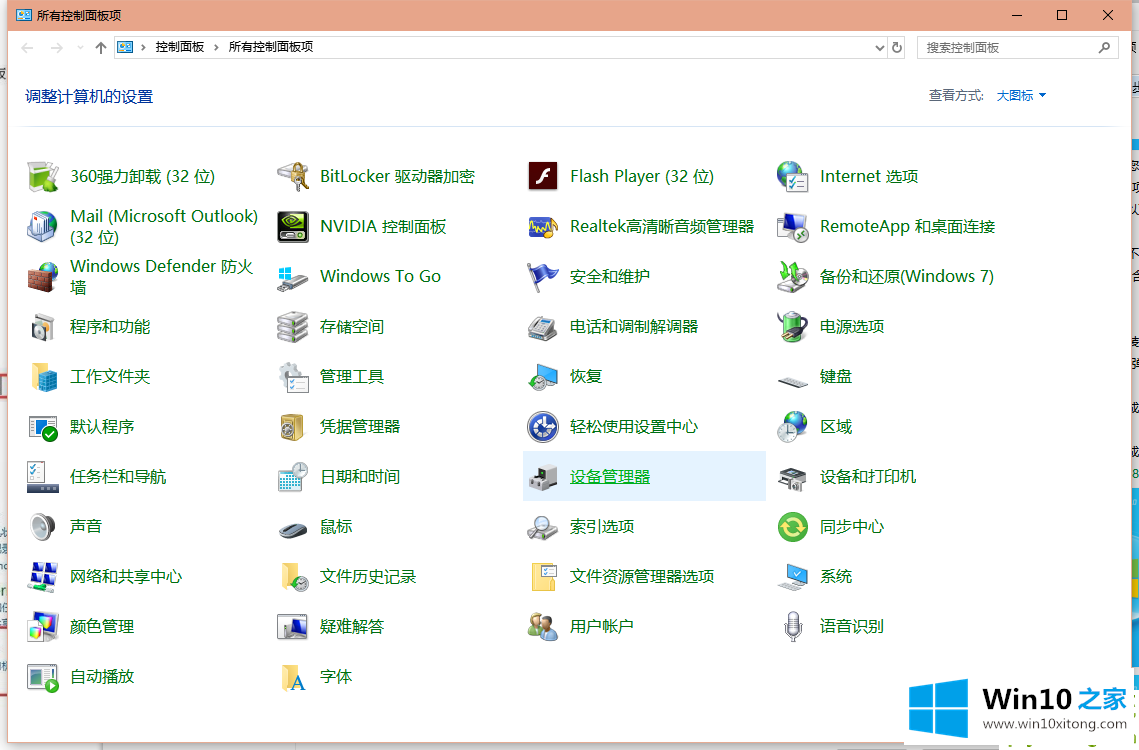
Task: Open the 颜色管理 link
Action: tap(102, 626)
